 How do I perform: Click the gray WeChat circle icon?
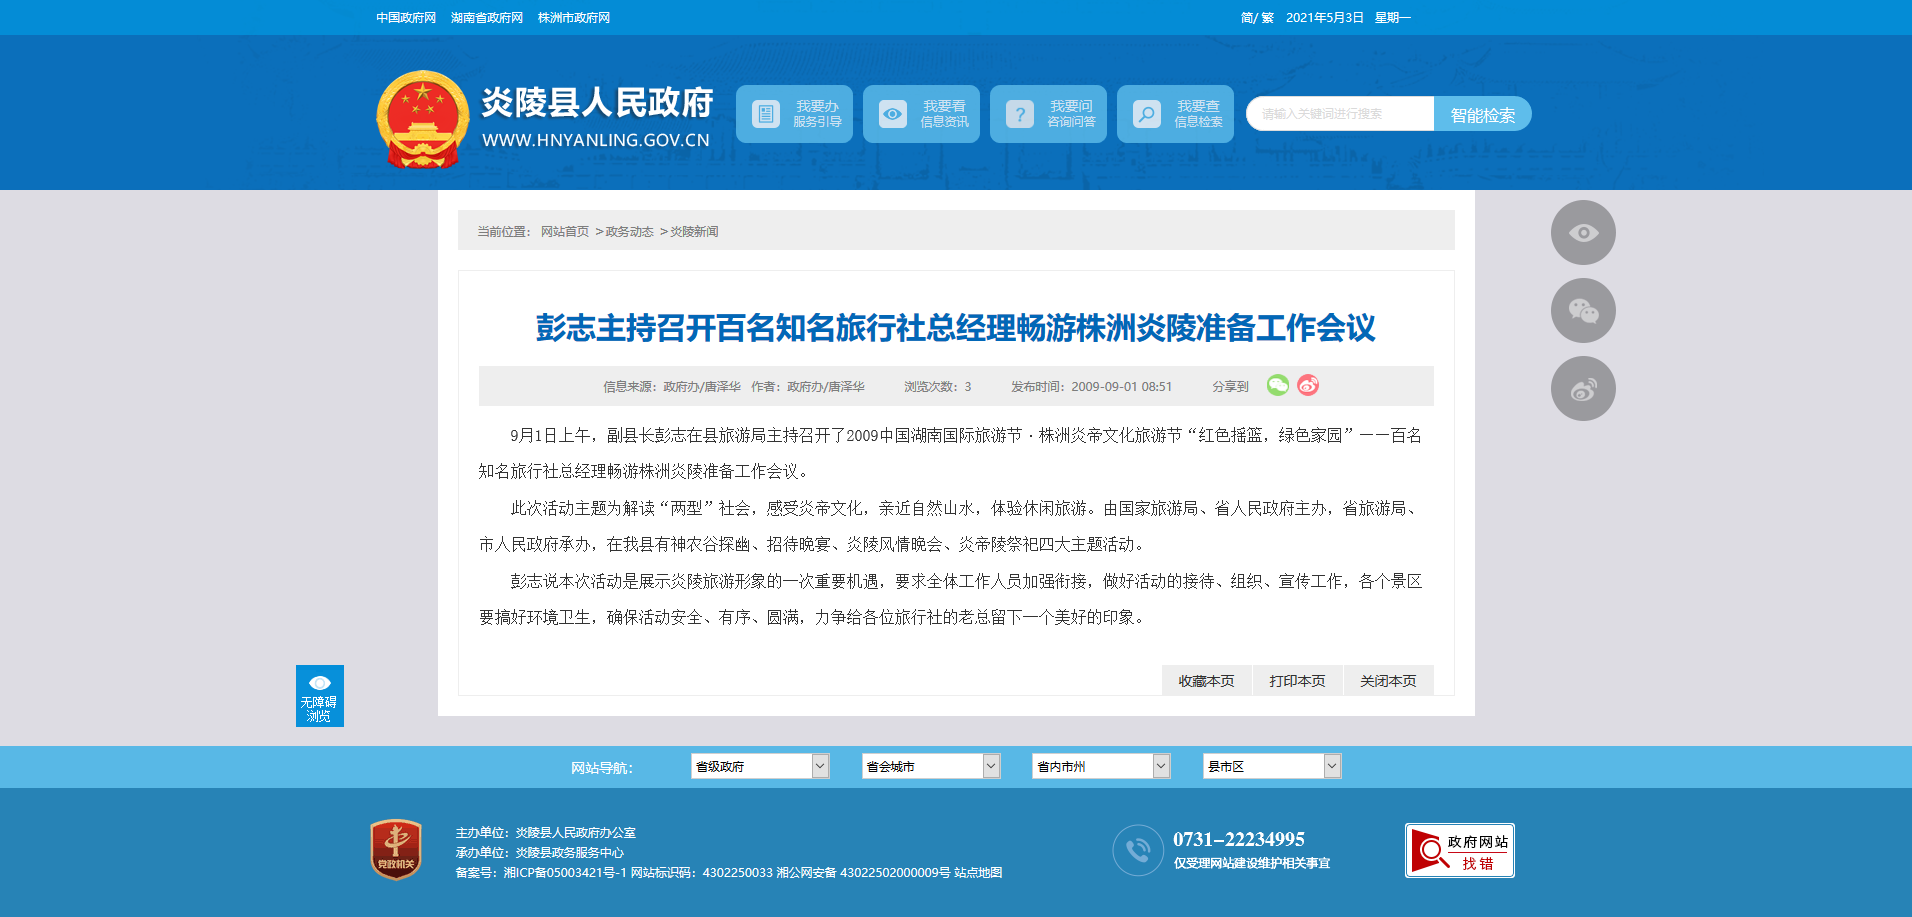pyautogui.click(x=1582, y=311)
